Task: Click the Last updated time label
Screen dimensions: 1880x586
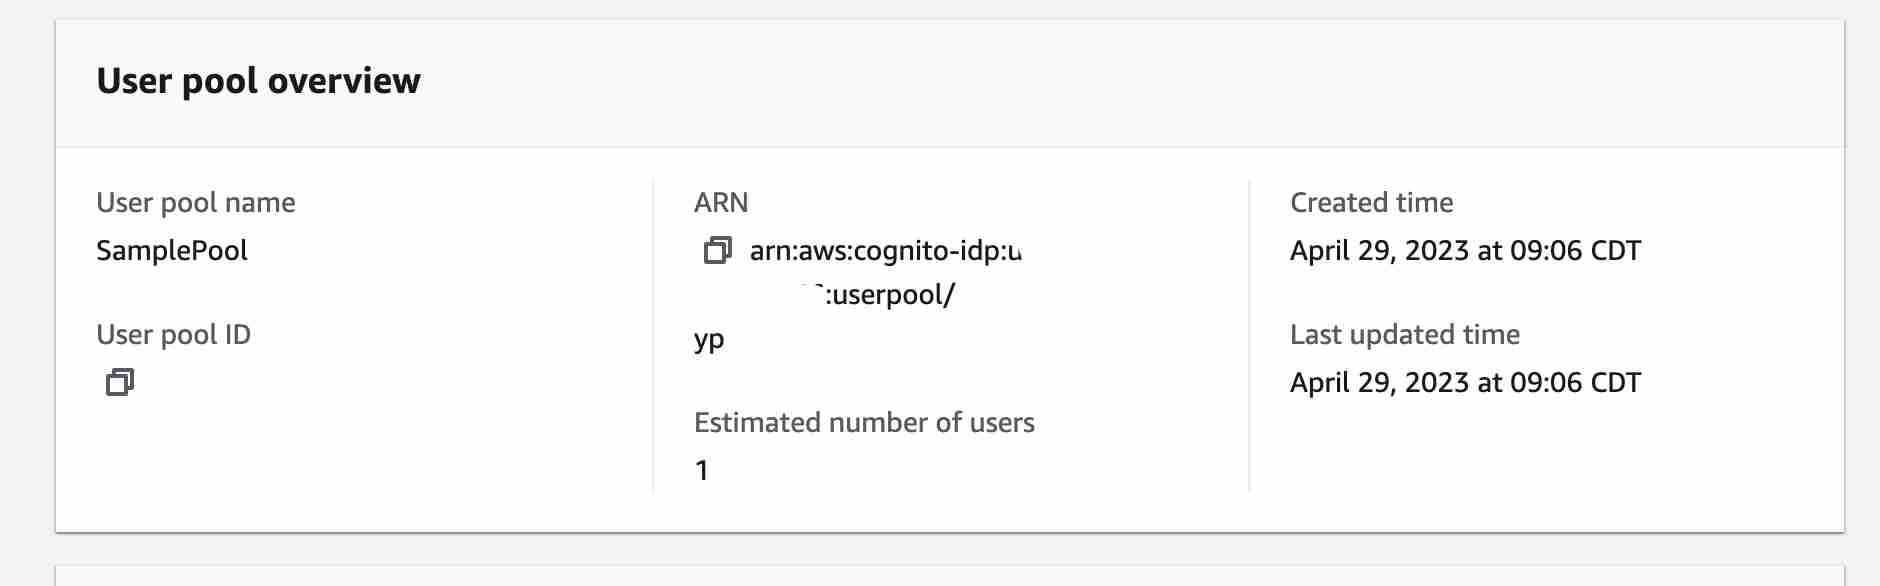Action: point(1404,334)
